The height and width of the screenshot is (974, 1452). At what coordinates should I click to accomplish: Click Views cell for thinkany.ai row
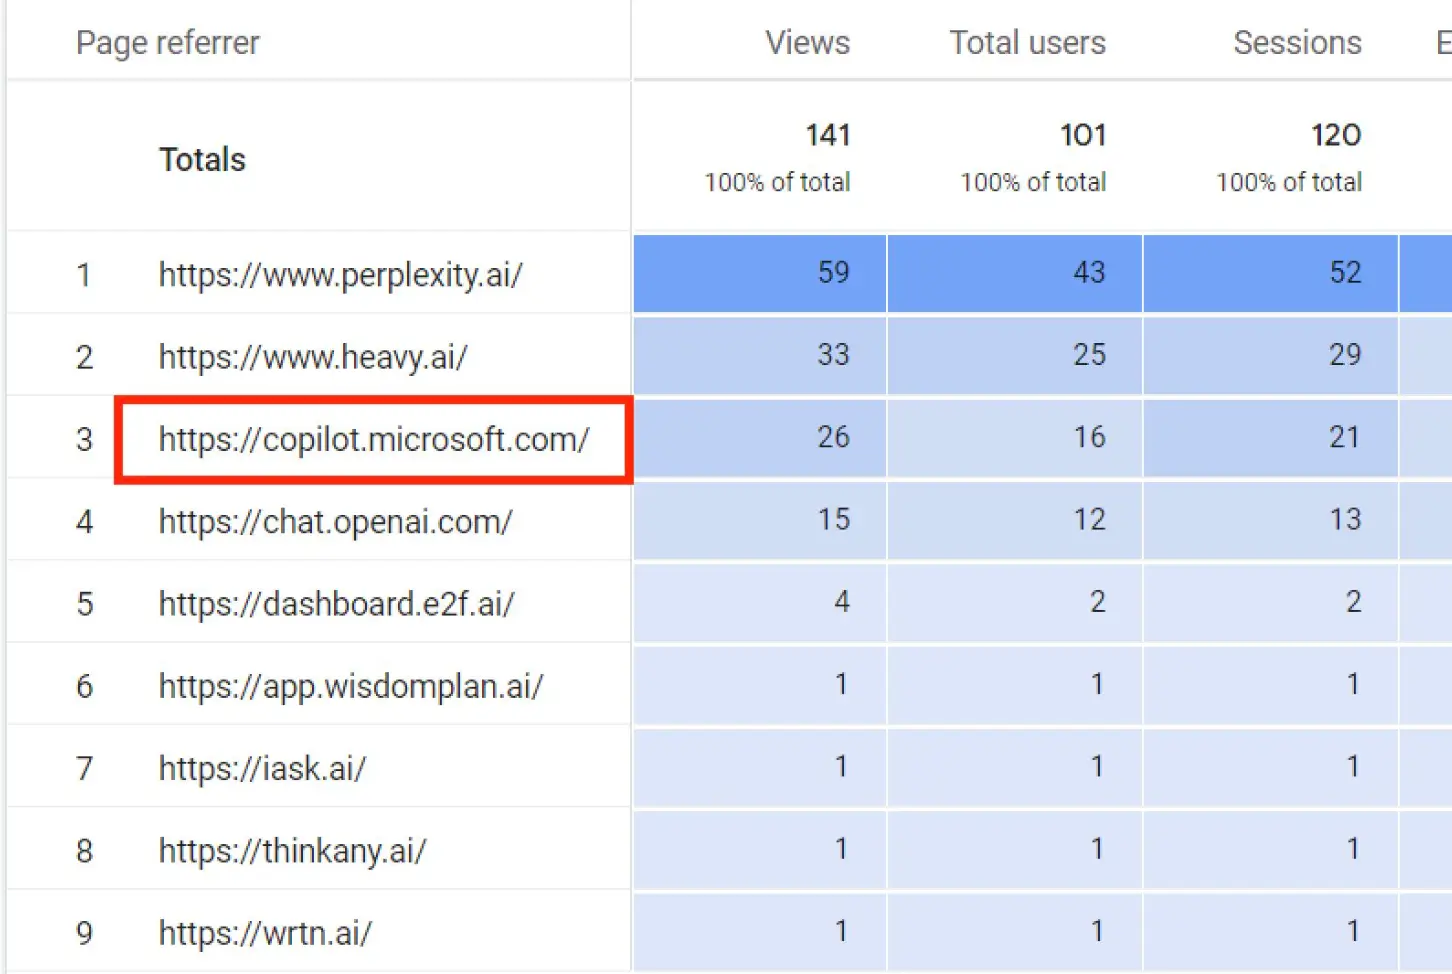[760, 849]
